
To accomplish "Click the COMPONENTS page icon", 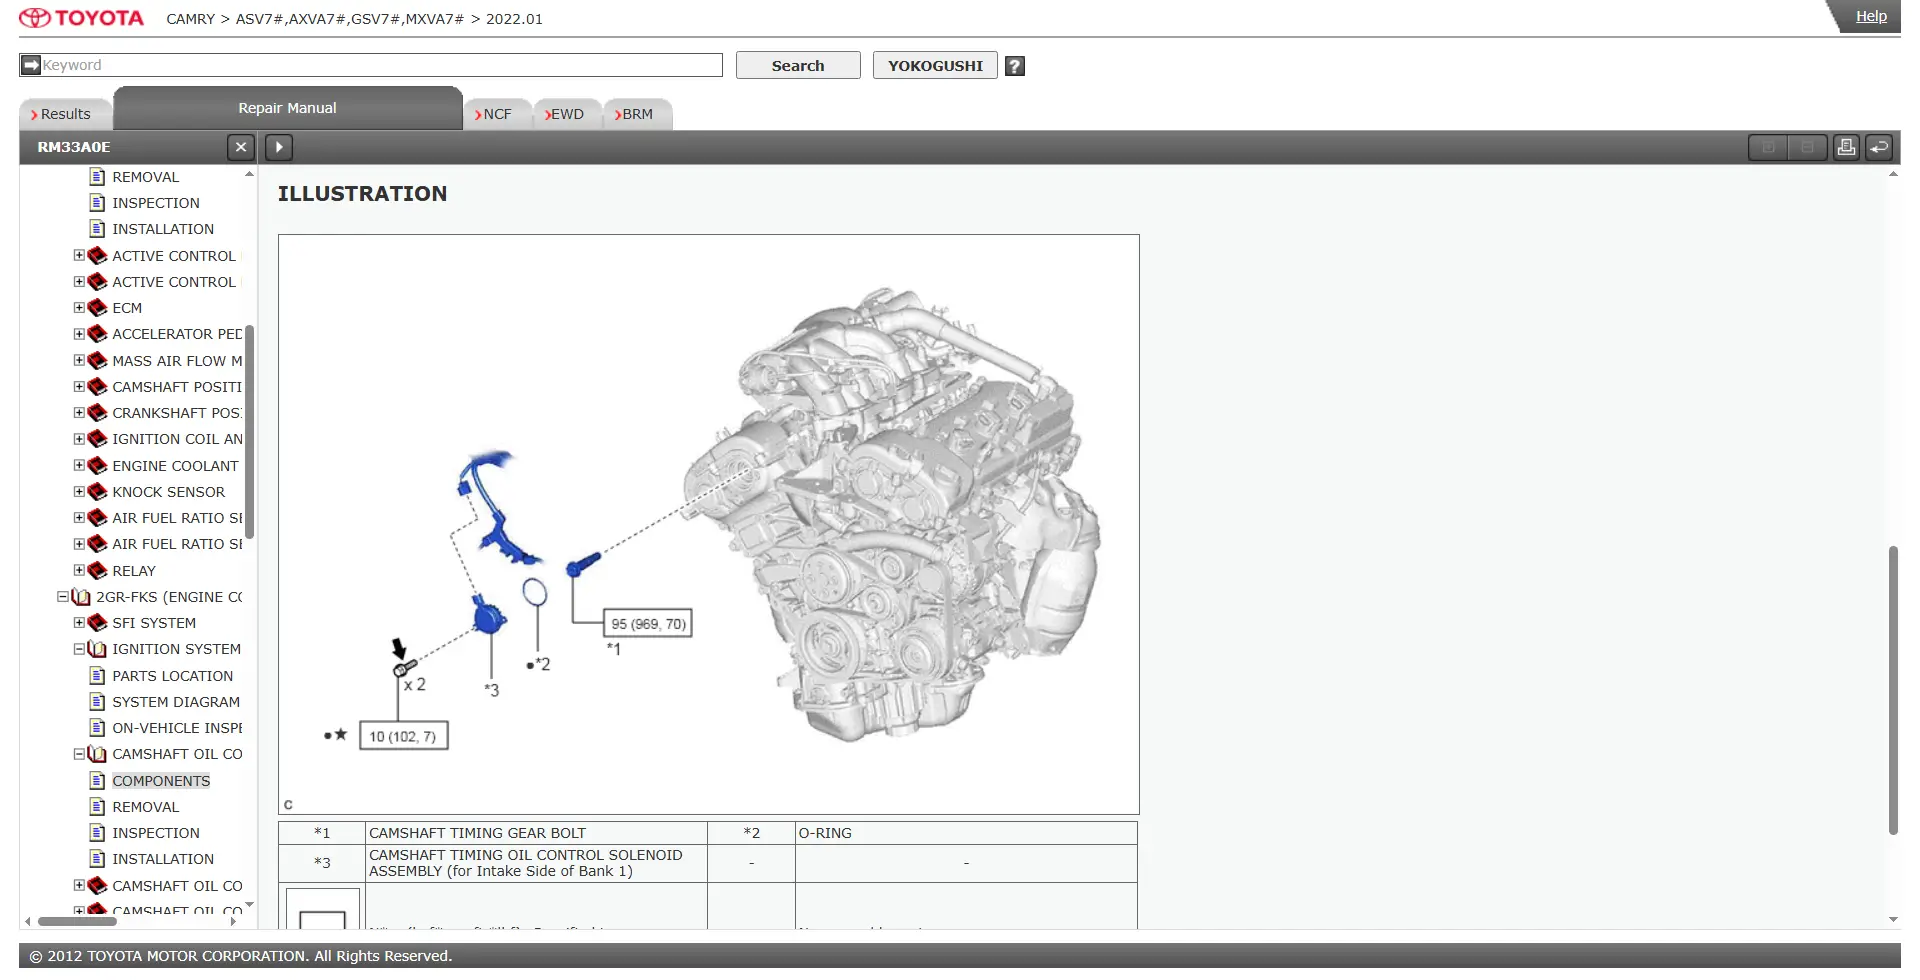I will pos(97,781).
